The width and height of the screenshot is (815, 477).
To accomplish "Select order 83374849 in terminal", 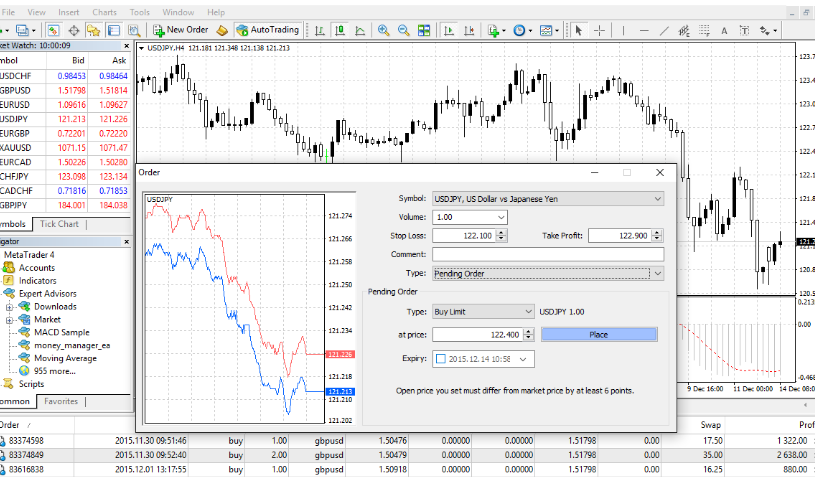I will tap(408, 455).
